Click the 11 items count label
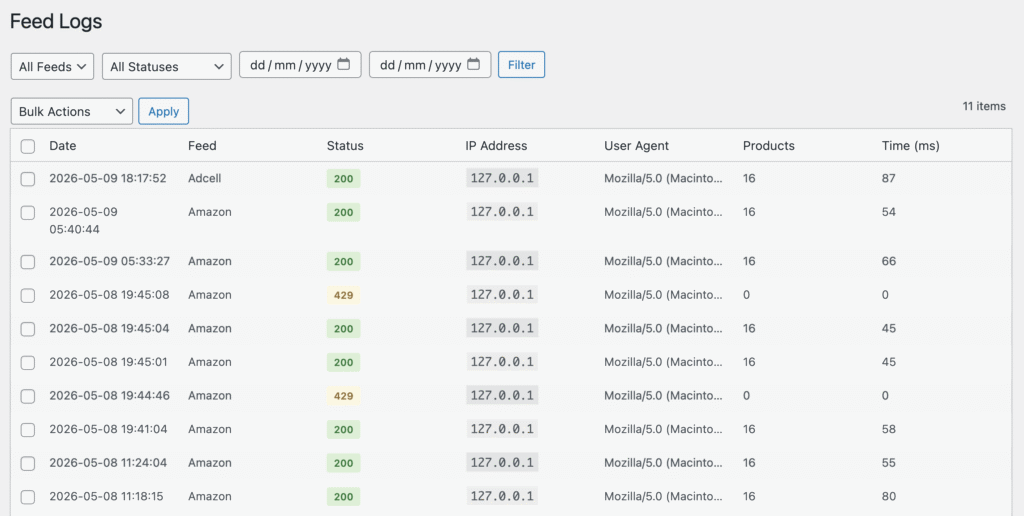 tap(984, 106)
